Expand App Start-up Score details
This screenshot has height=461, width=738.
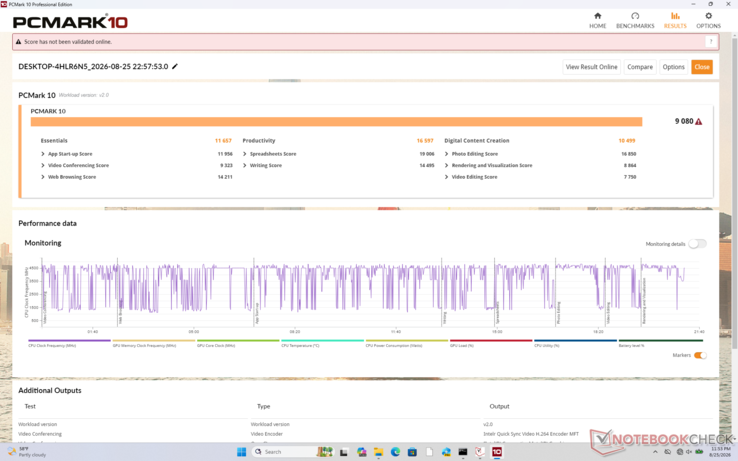pos(43,154)
